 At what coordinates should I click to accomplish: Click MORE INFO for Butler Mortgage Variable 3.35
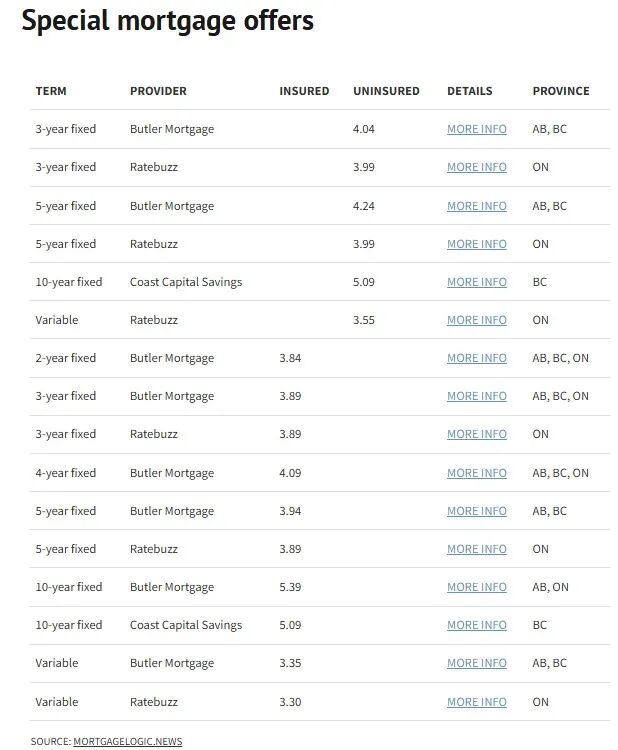click(476, 663)
